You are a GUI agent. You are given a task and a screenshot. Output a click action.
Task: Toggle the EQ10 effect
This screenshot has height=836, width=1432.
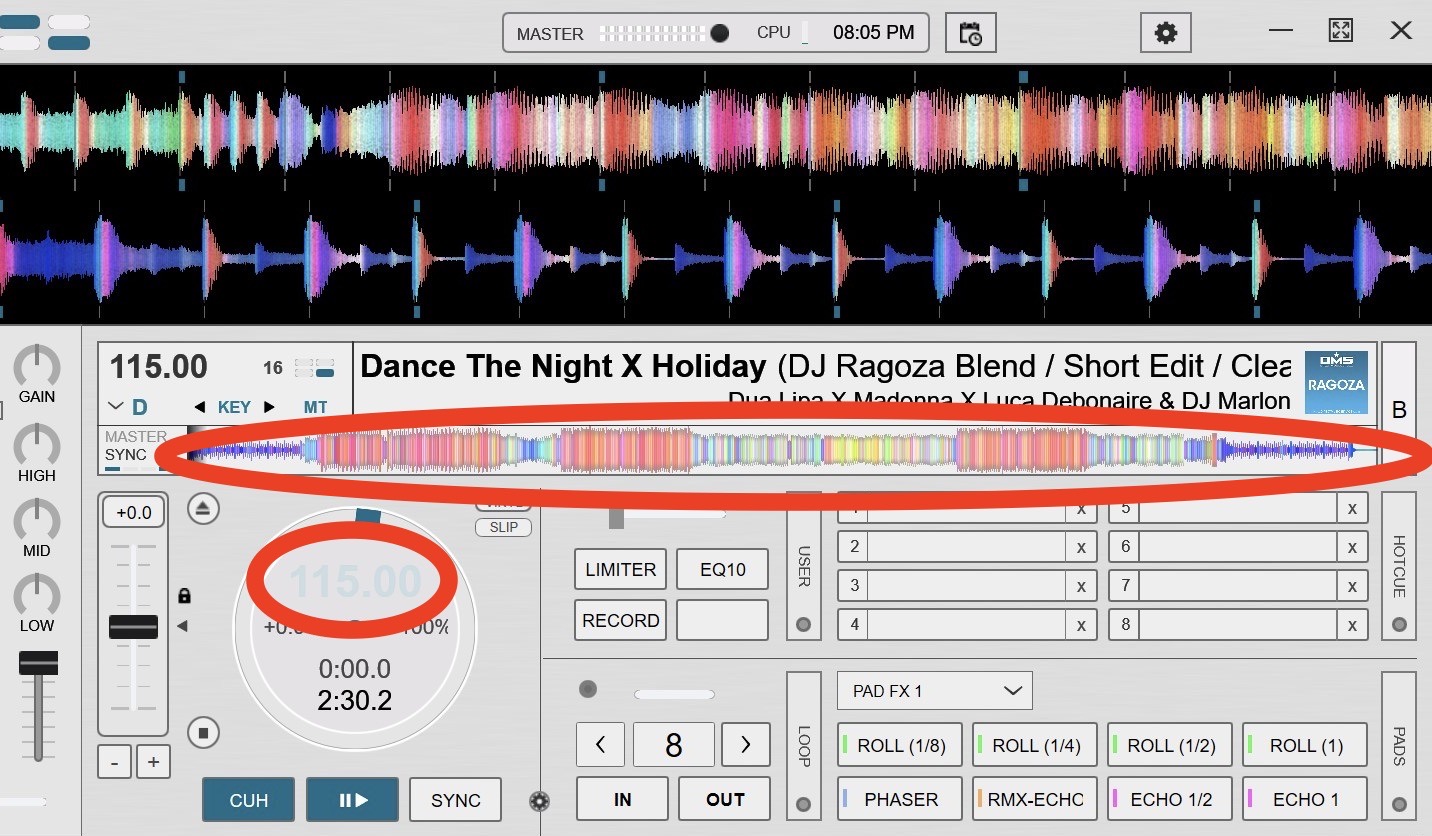[x=722, y=569]
